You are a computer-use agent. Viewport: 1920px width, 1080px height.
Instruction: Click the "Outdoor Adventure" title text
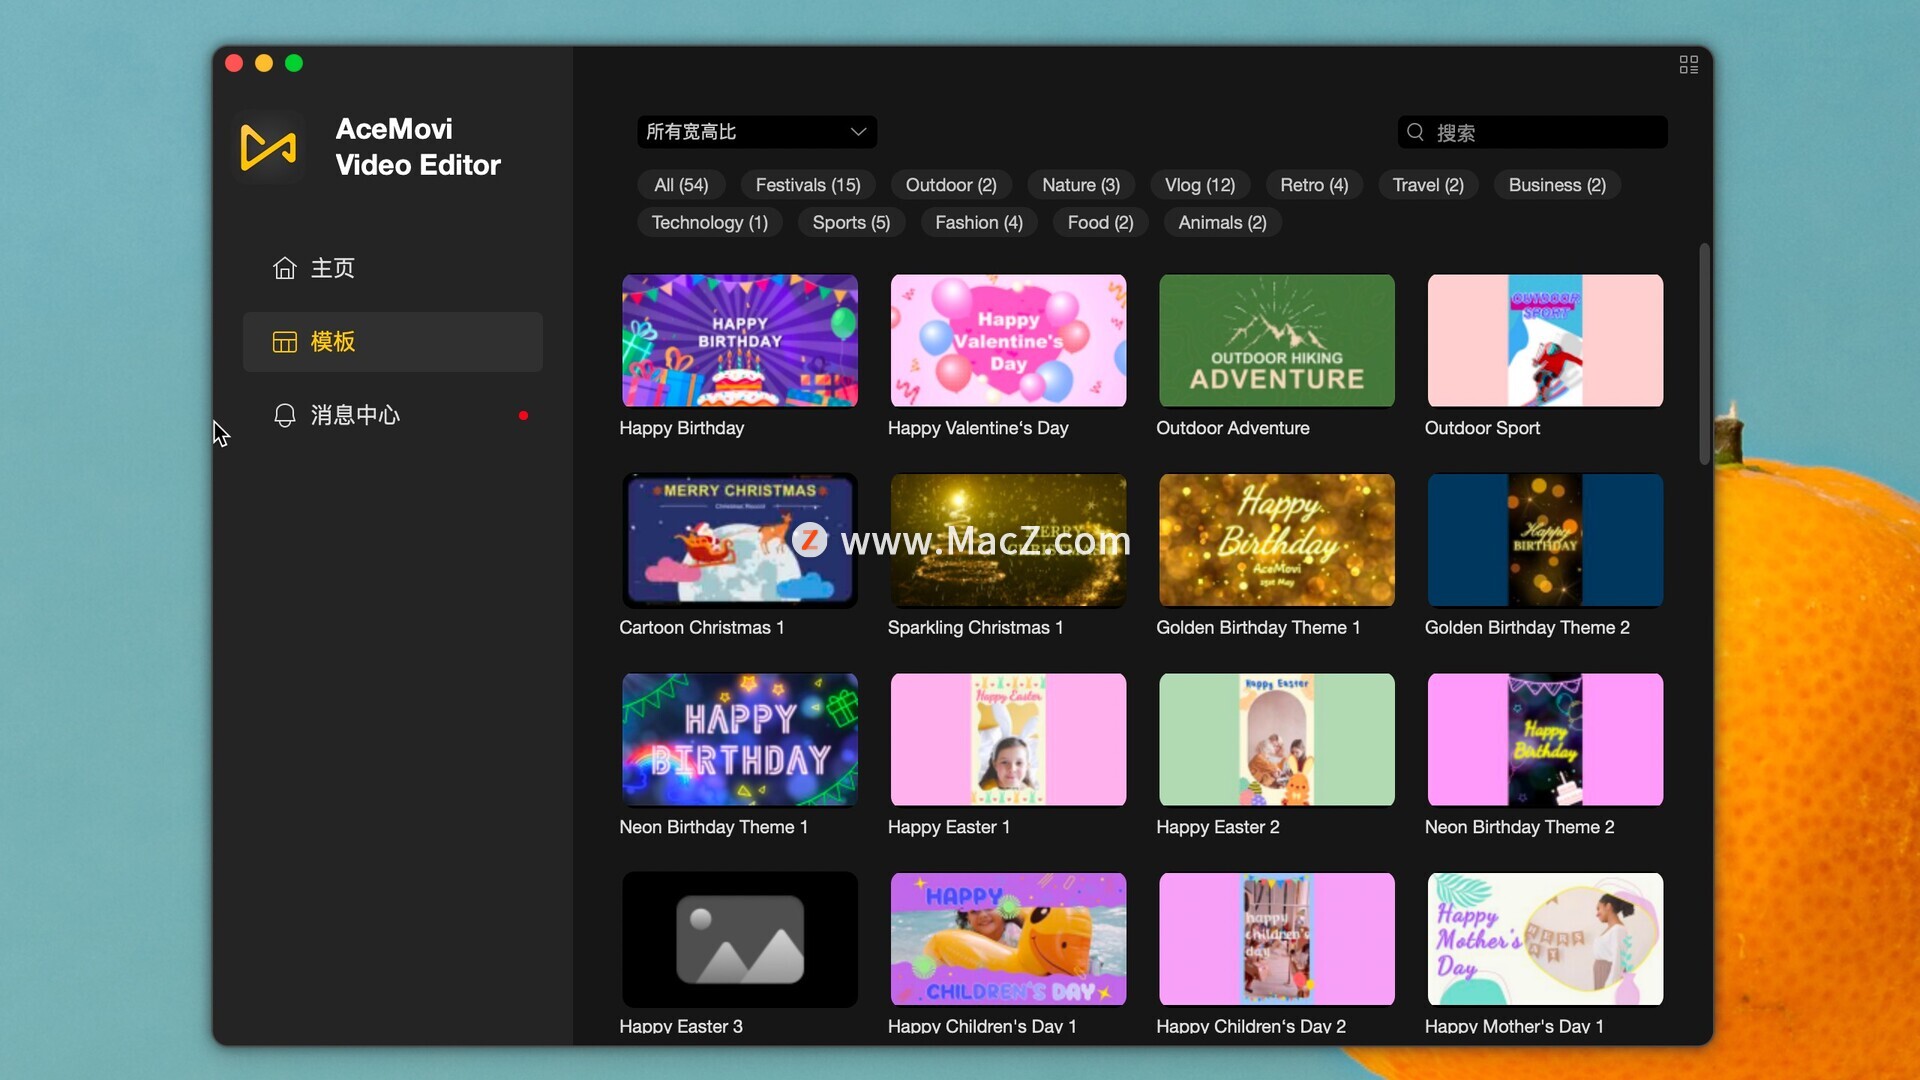pos(1232,428)
